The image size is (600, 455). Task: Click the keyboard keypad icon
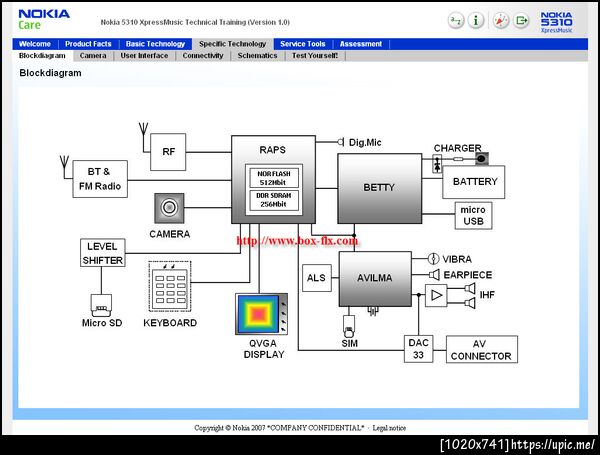point(170,286)
